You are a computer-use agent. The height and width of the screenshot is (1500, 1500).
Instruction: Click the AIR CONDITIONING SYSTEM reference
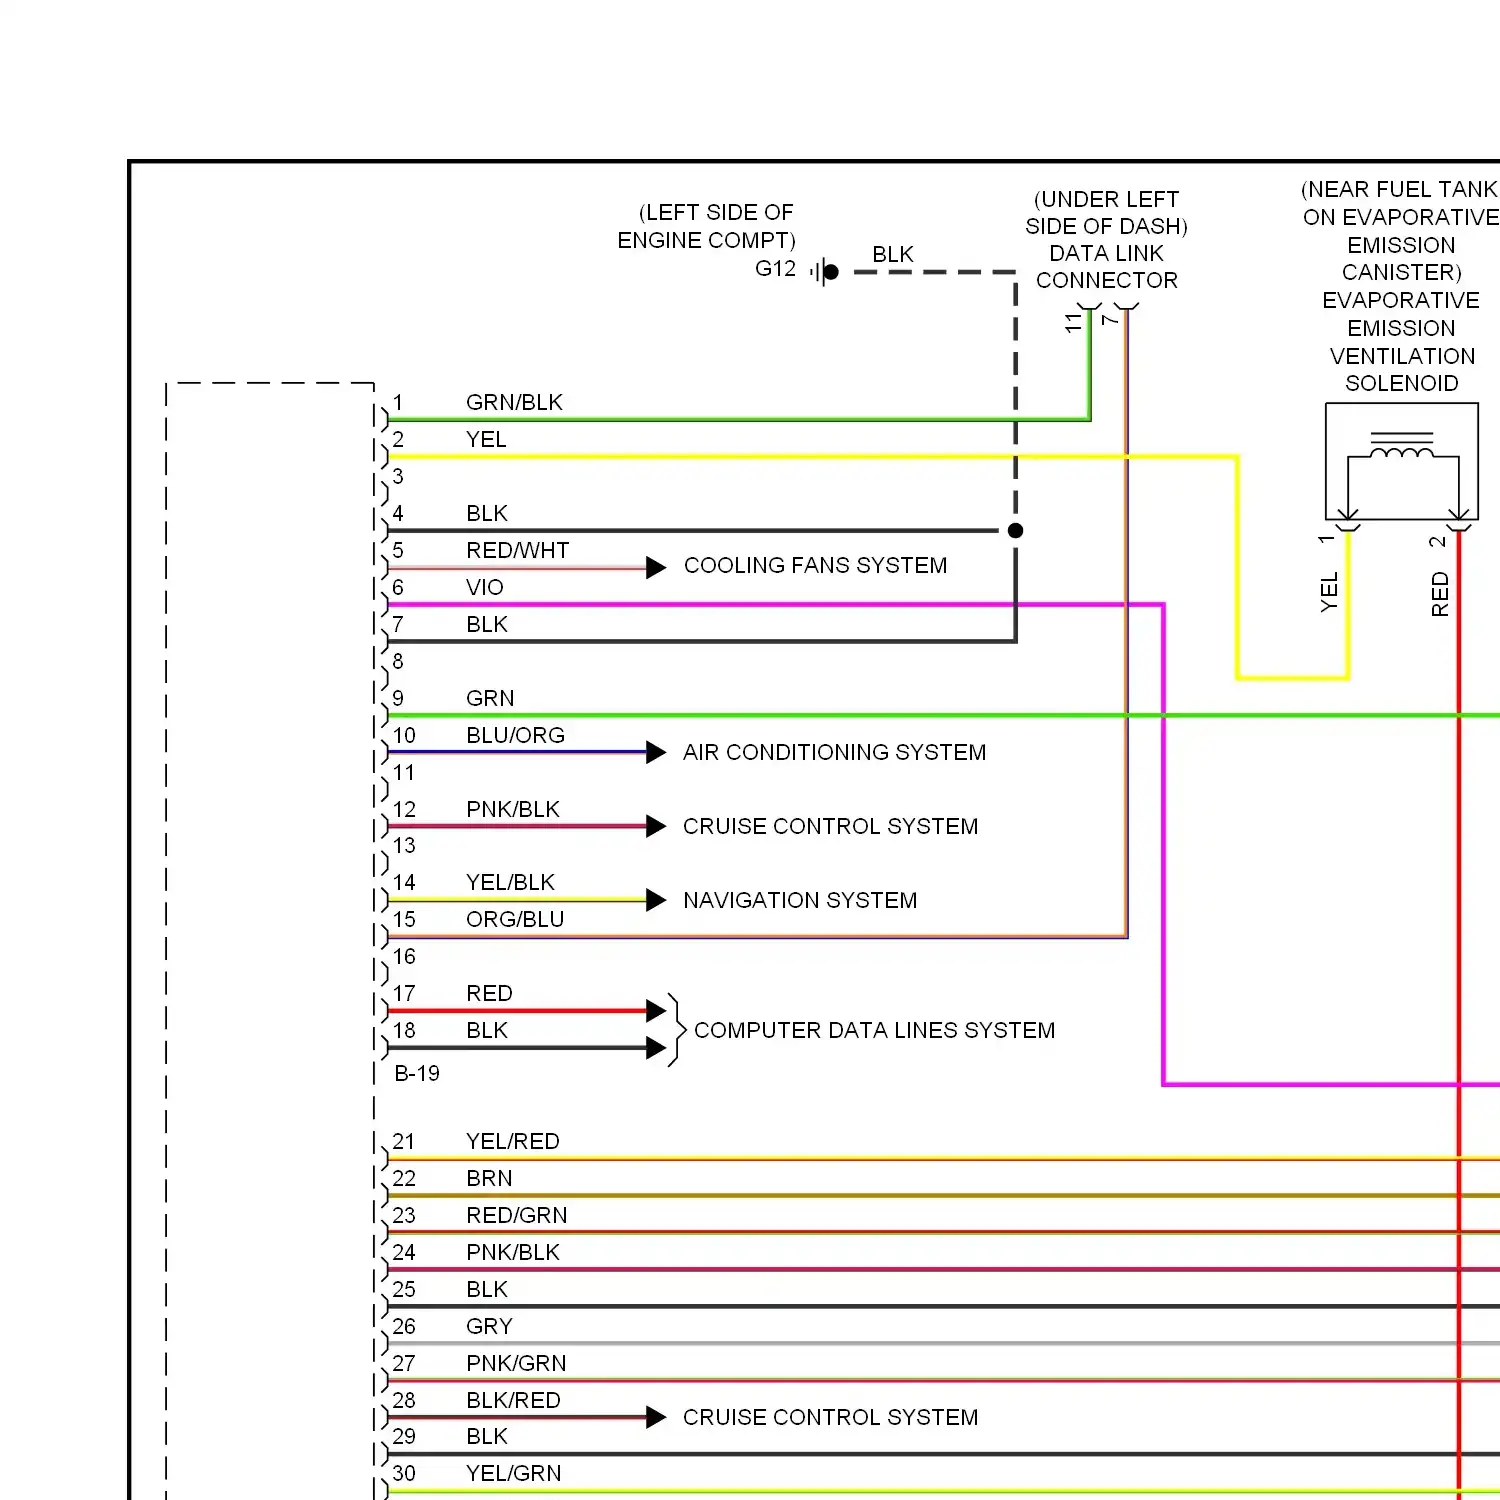[834, 752]
